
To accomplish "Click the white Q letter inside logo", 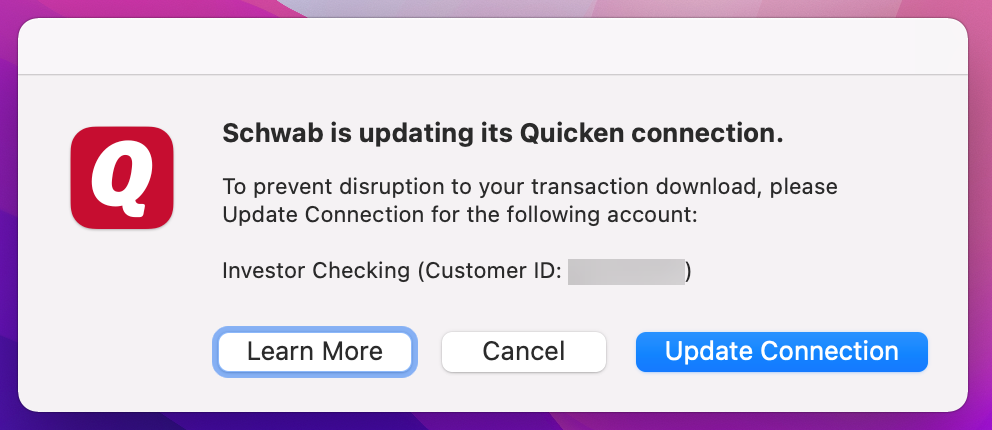I will 121,178.
